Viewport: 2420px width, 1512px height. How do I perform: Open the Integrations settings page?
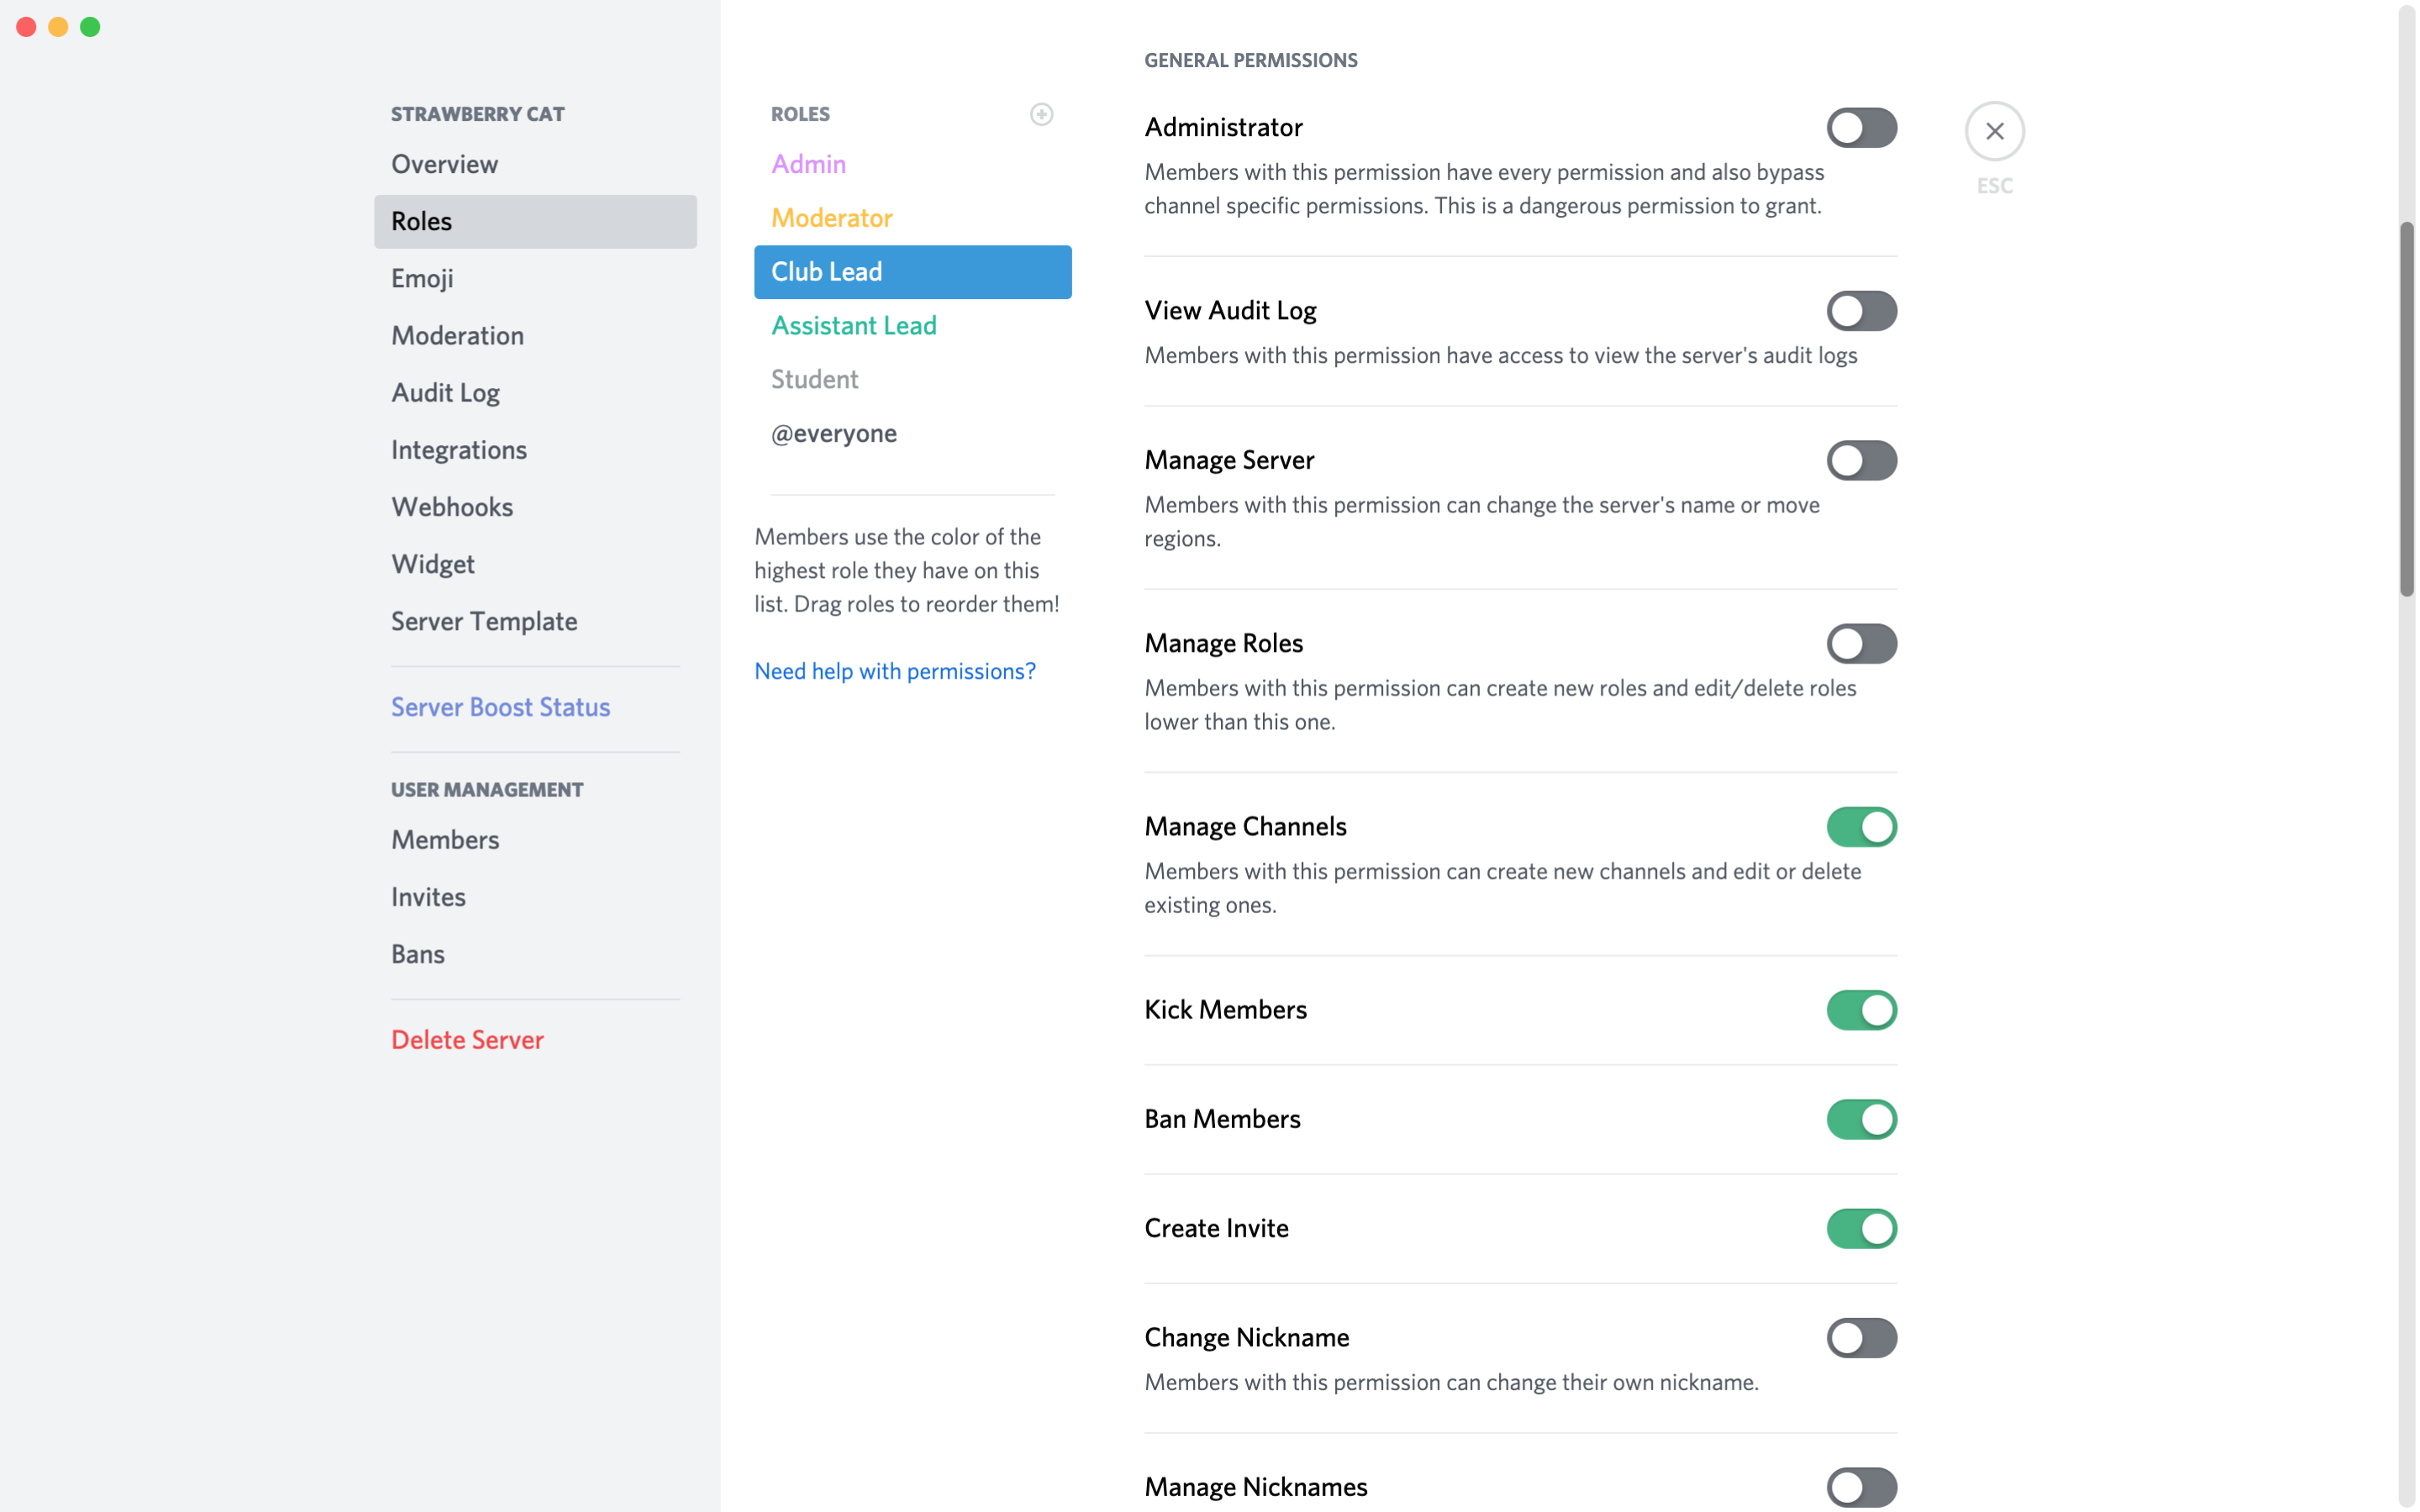coord(458,448)
